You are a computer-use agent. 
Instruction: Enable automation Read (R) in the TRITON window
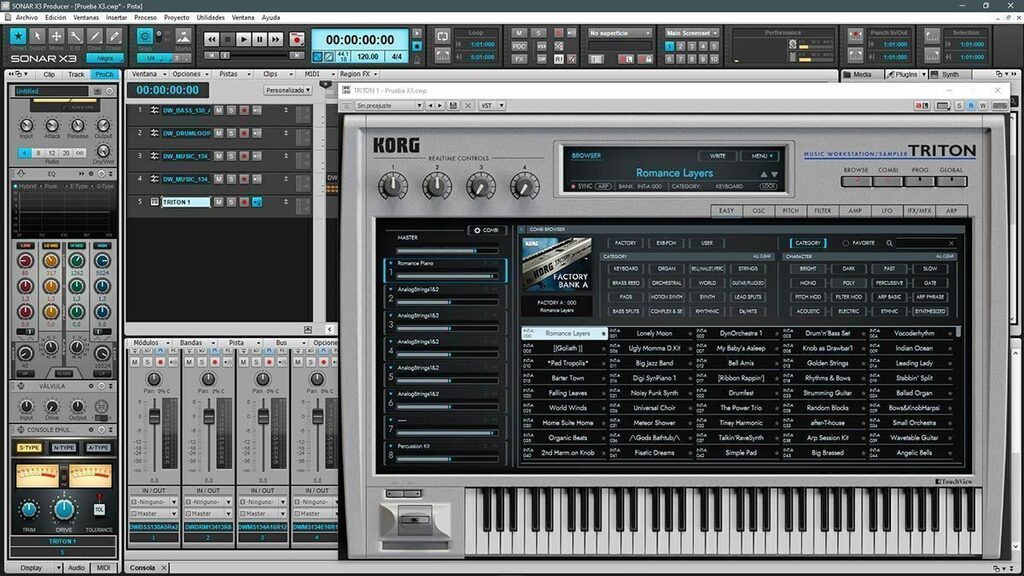[971, 106]
